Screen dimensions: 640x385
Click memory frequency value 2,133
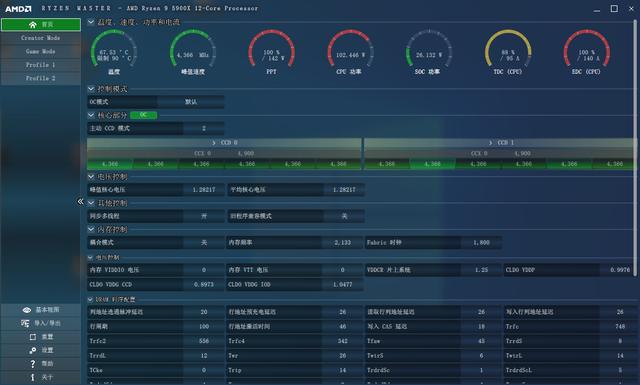point(342,243)
